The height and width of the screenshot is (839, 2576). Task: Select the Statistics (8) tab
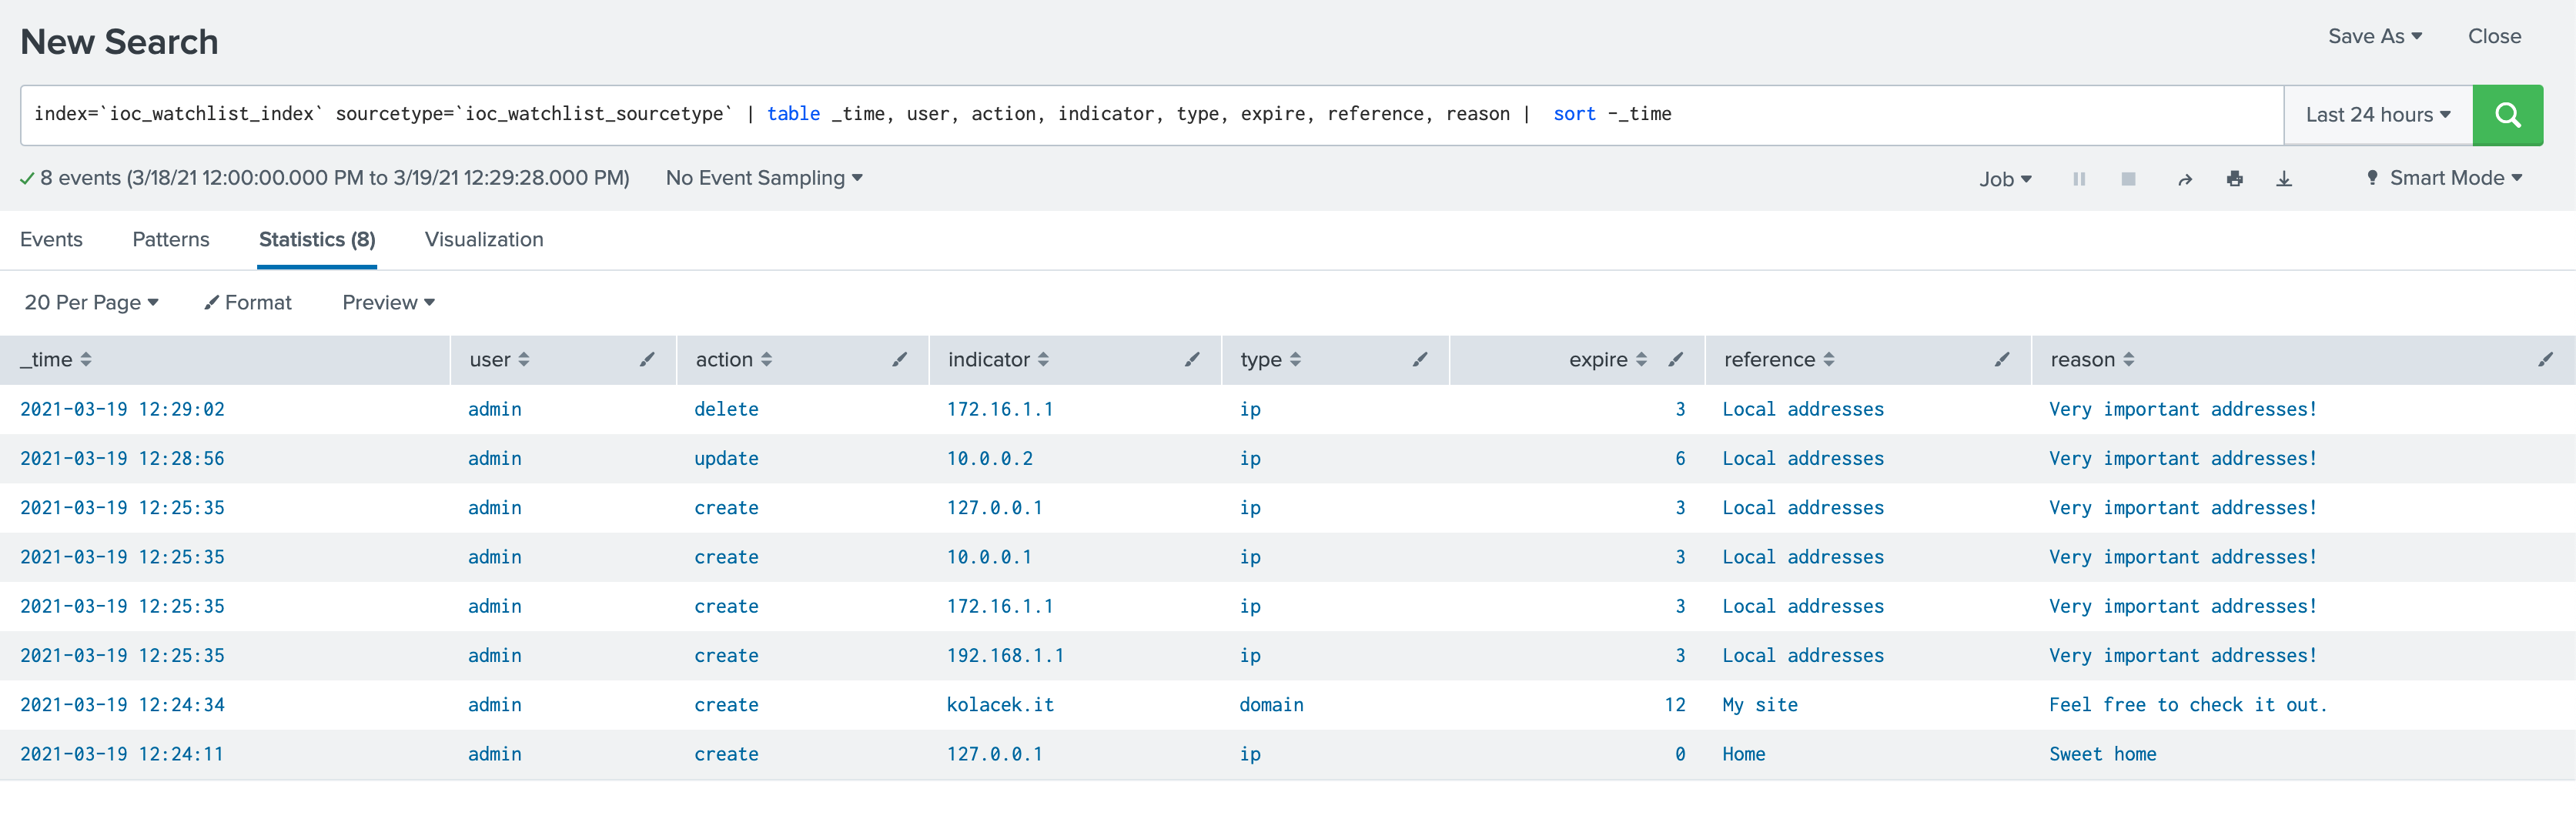click(317, 239)
